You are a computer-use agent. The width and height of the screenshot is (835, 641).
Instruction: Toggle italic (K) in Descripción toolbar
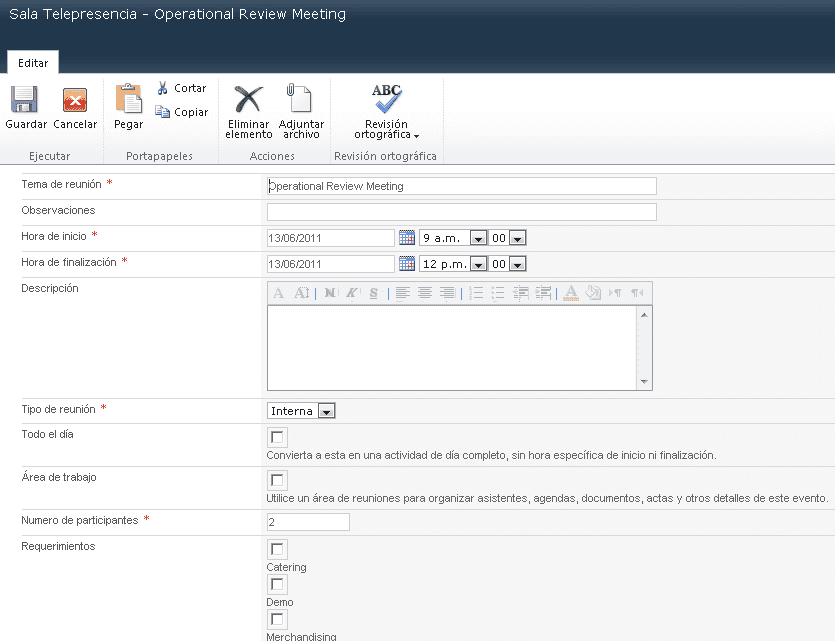(x=351, y=292)
